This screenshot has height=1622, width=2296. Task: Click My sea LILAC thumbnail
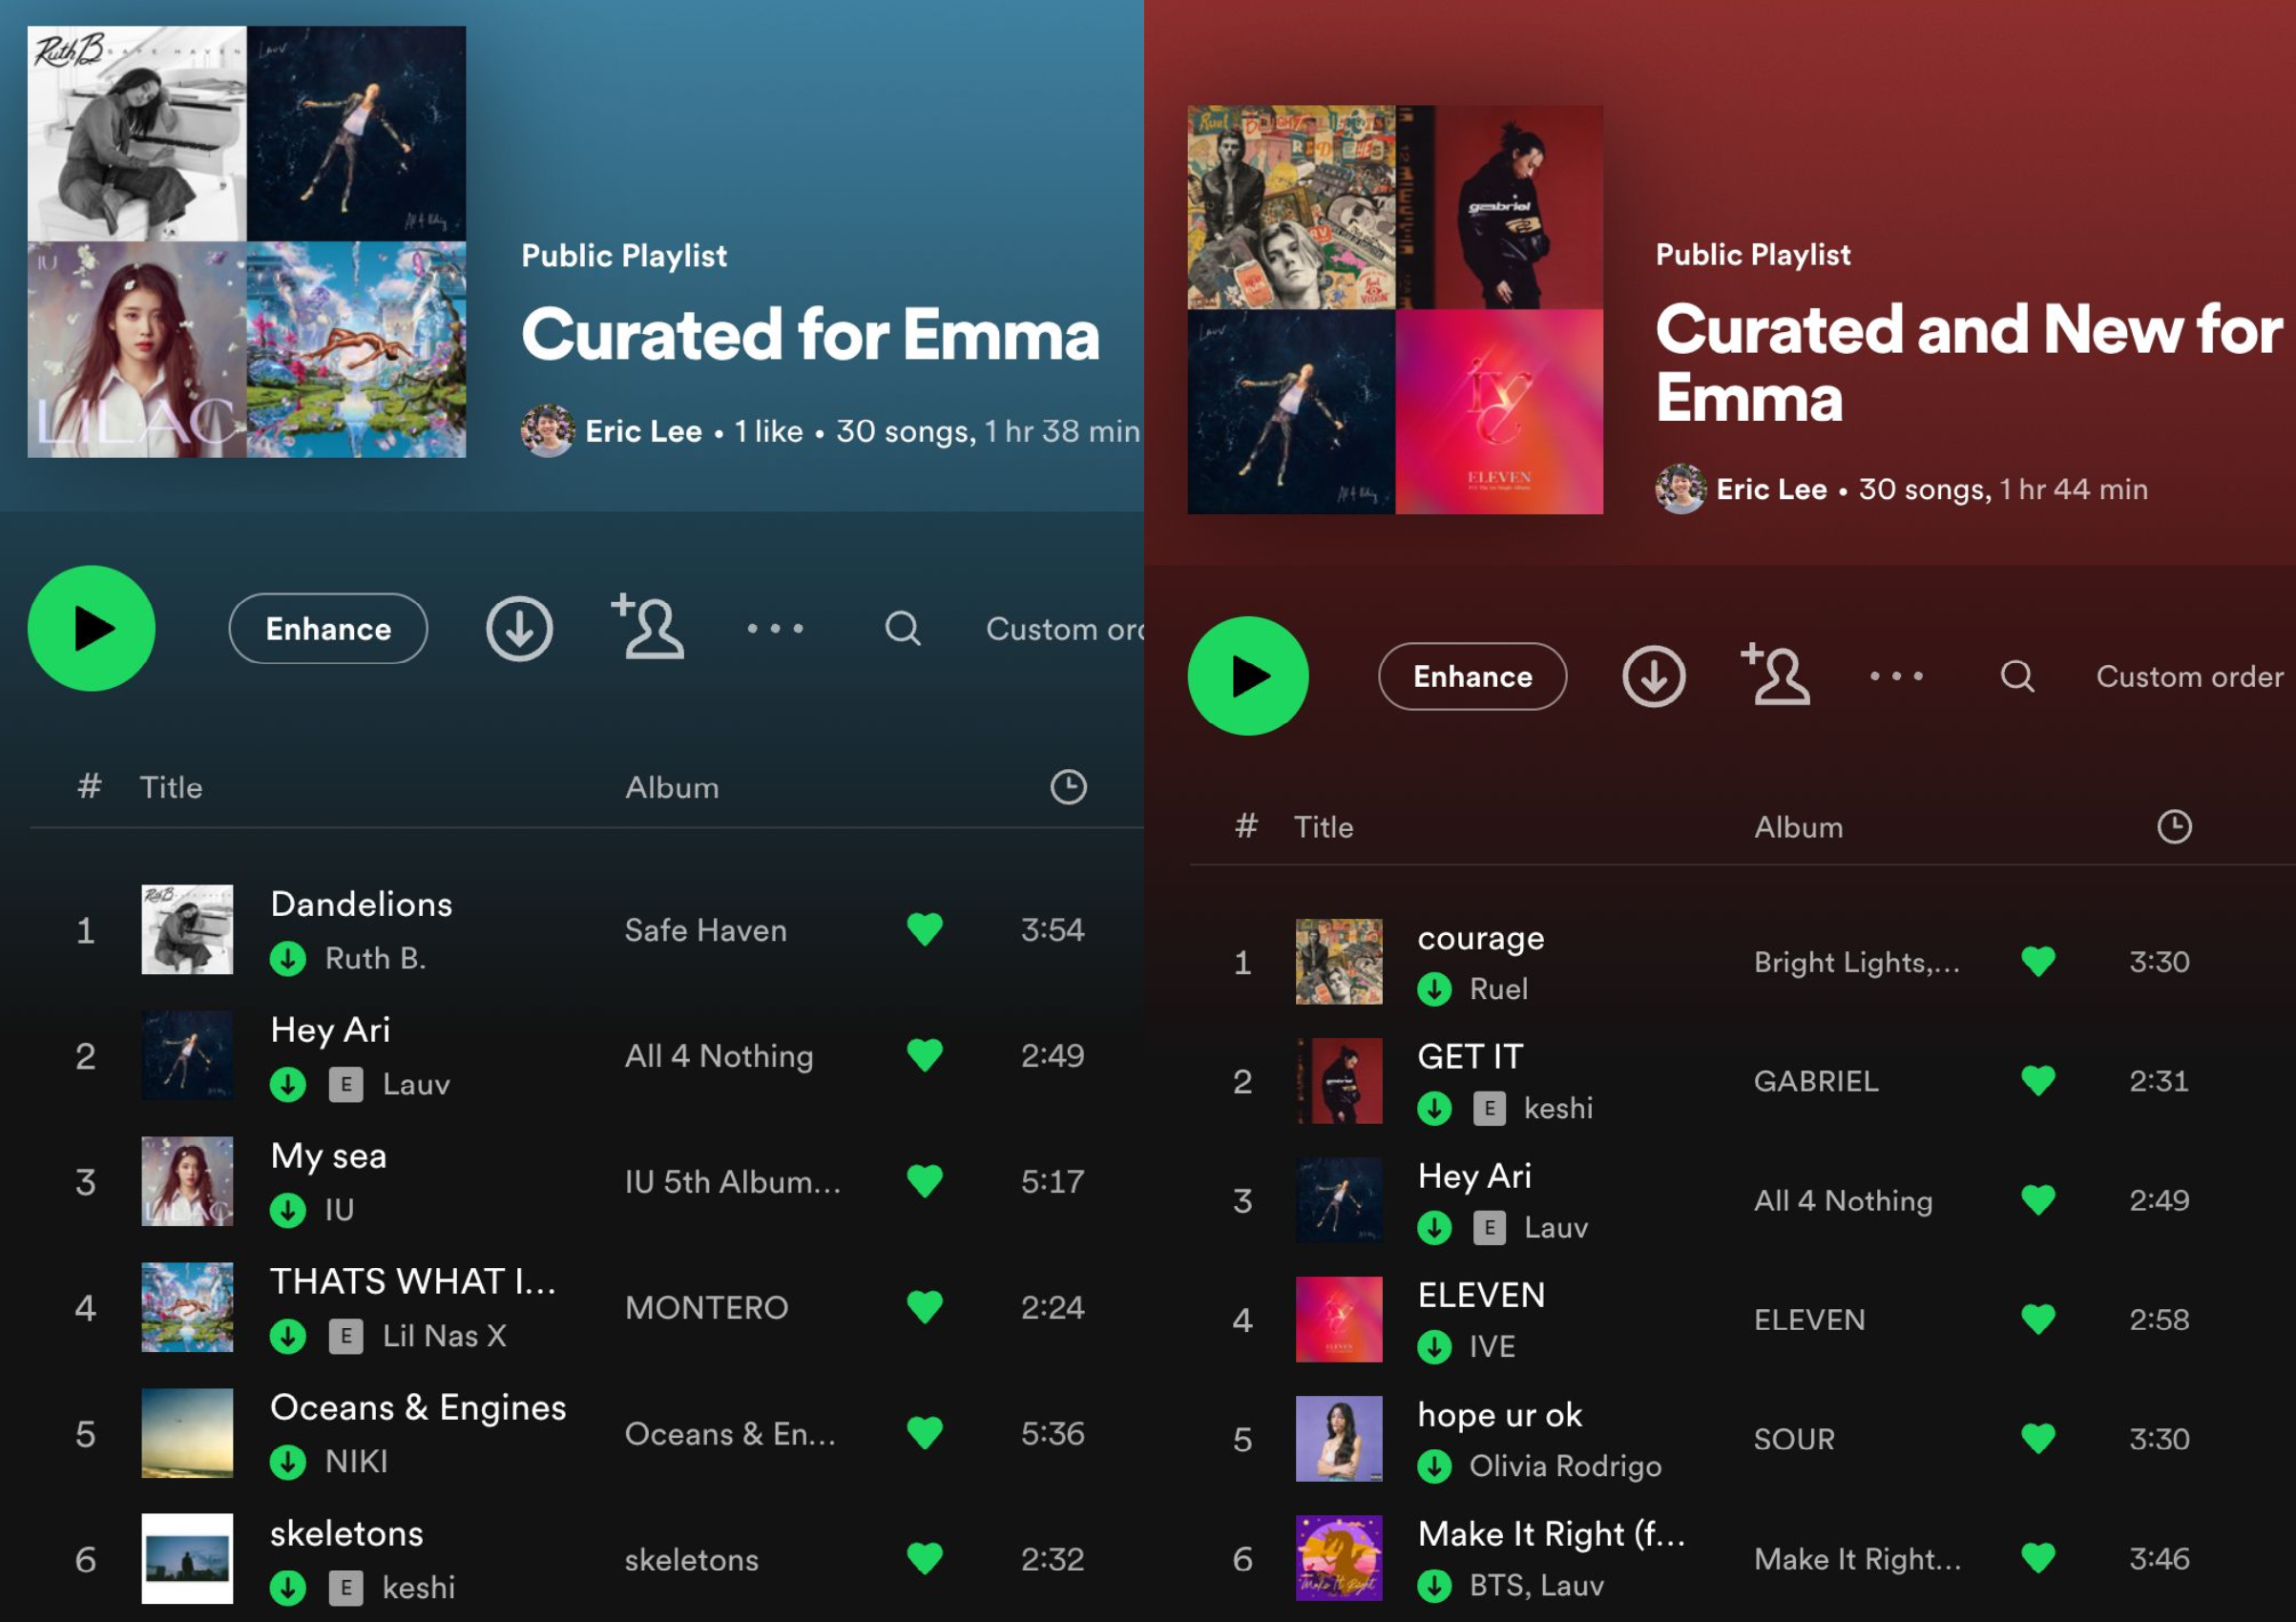pos(187,1181)
